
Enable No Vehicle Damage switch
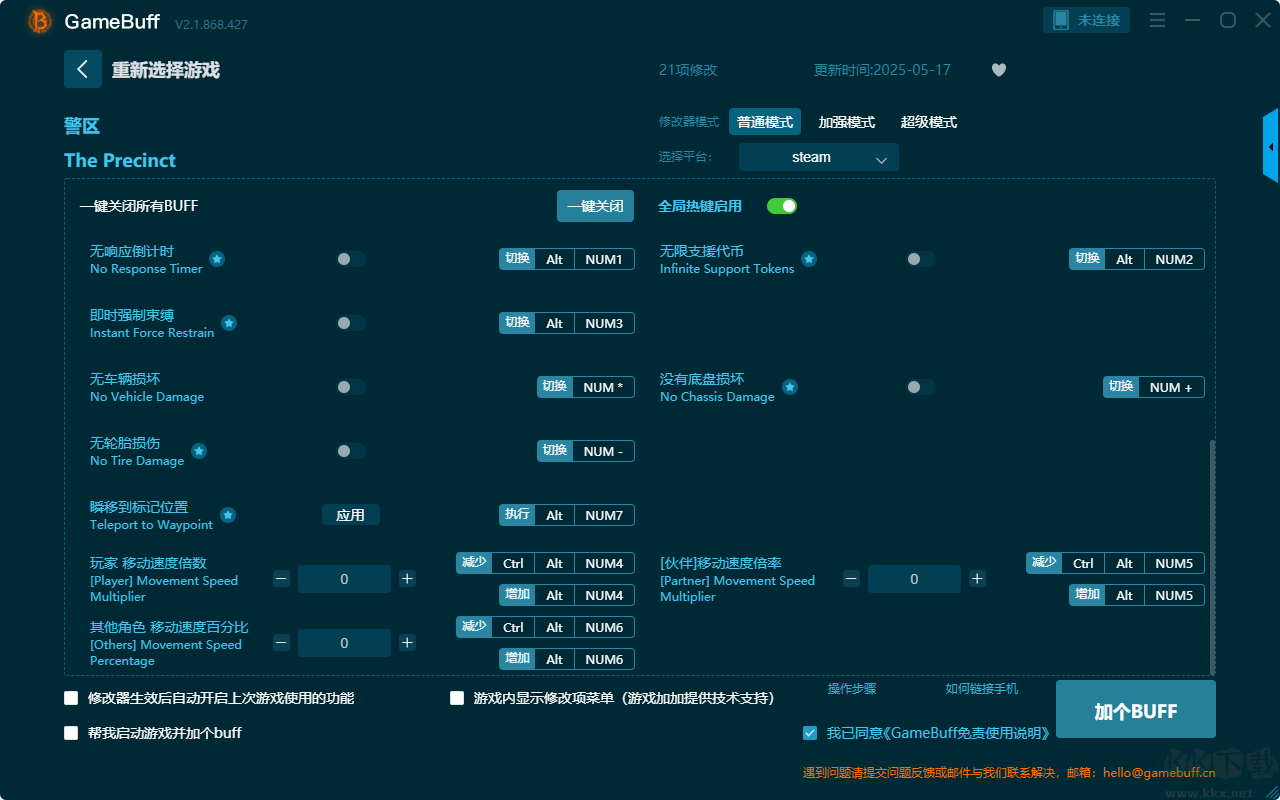(351, 387)
